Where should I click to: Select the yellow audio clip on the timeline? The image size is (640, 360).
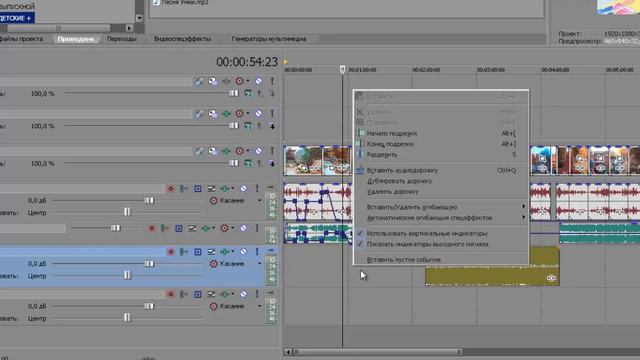492,266
